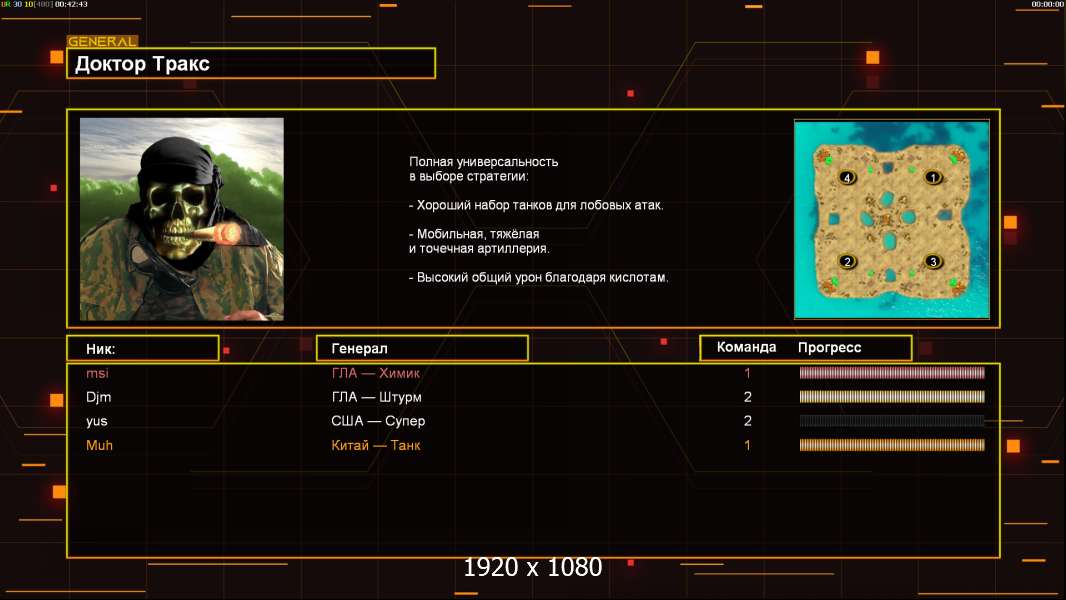Viewport: 1066px width, 600px height.
Task: Click team number of yus row
Action: (x=747, y=421)
